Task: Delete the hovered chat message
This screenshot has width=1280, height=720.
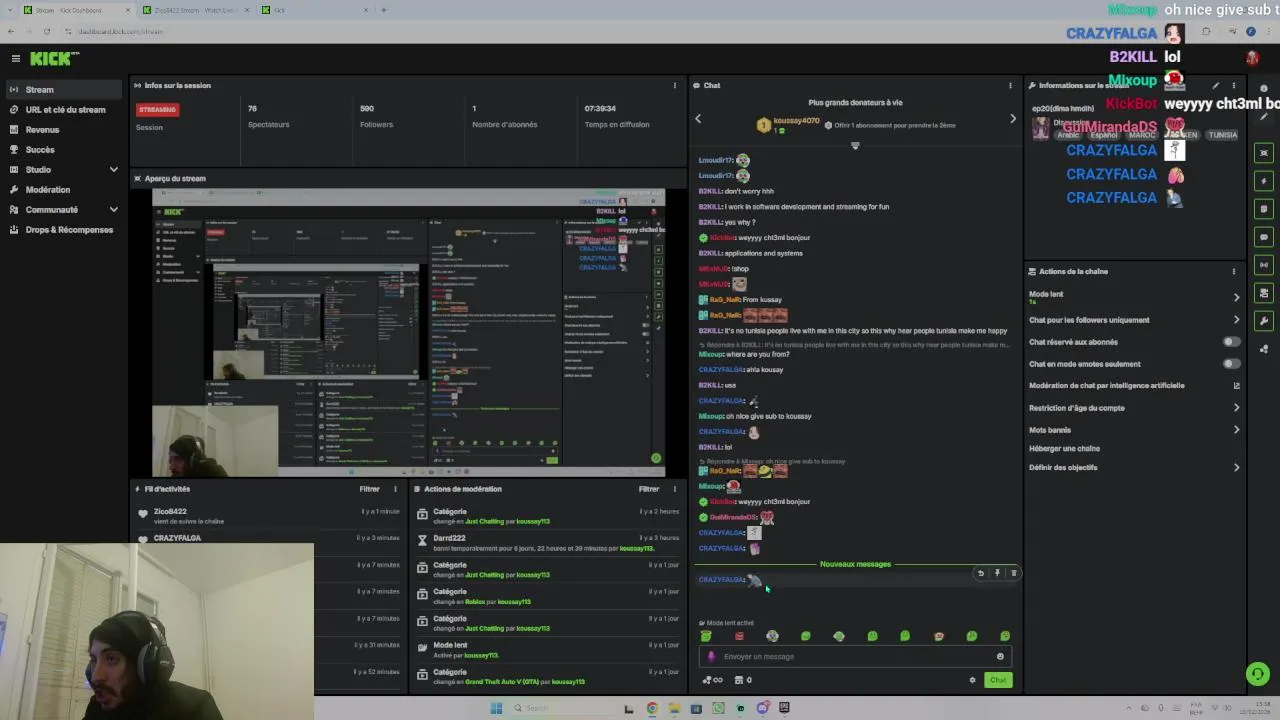Action: 1013,573
